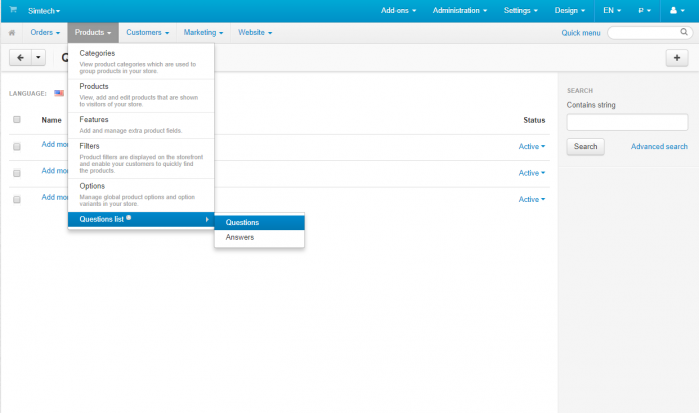Open the EN language dropdown
The height and width of the screenshot is (413, 700).
click(x=612, y=10)
